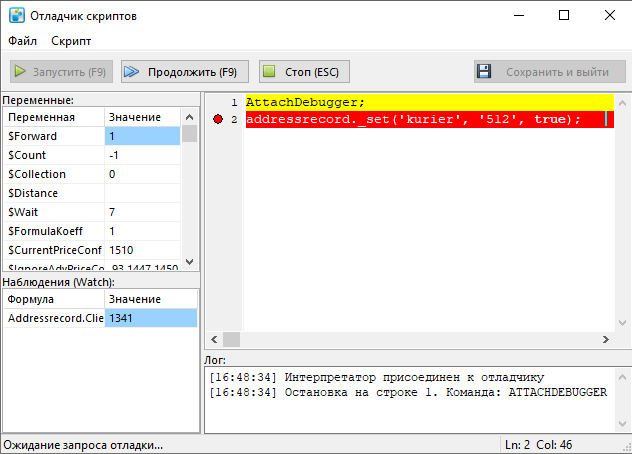Image resolution: width=632 pixels, height=454 pixels.
Task: Click the value 1341 in Watch panel
Action: coord(150,318)
